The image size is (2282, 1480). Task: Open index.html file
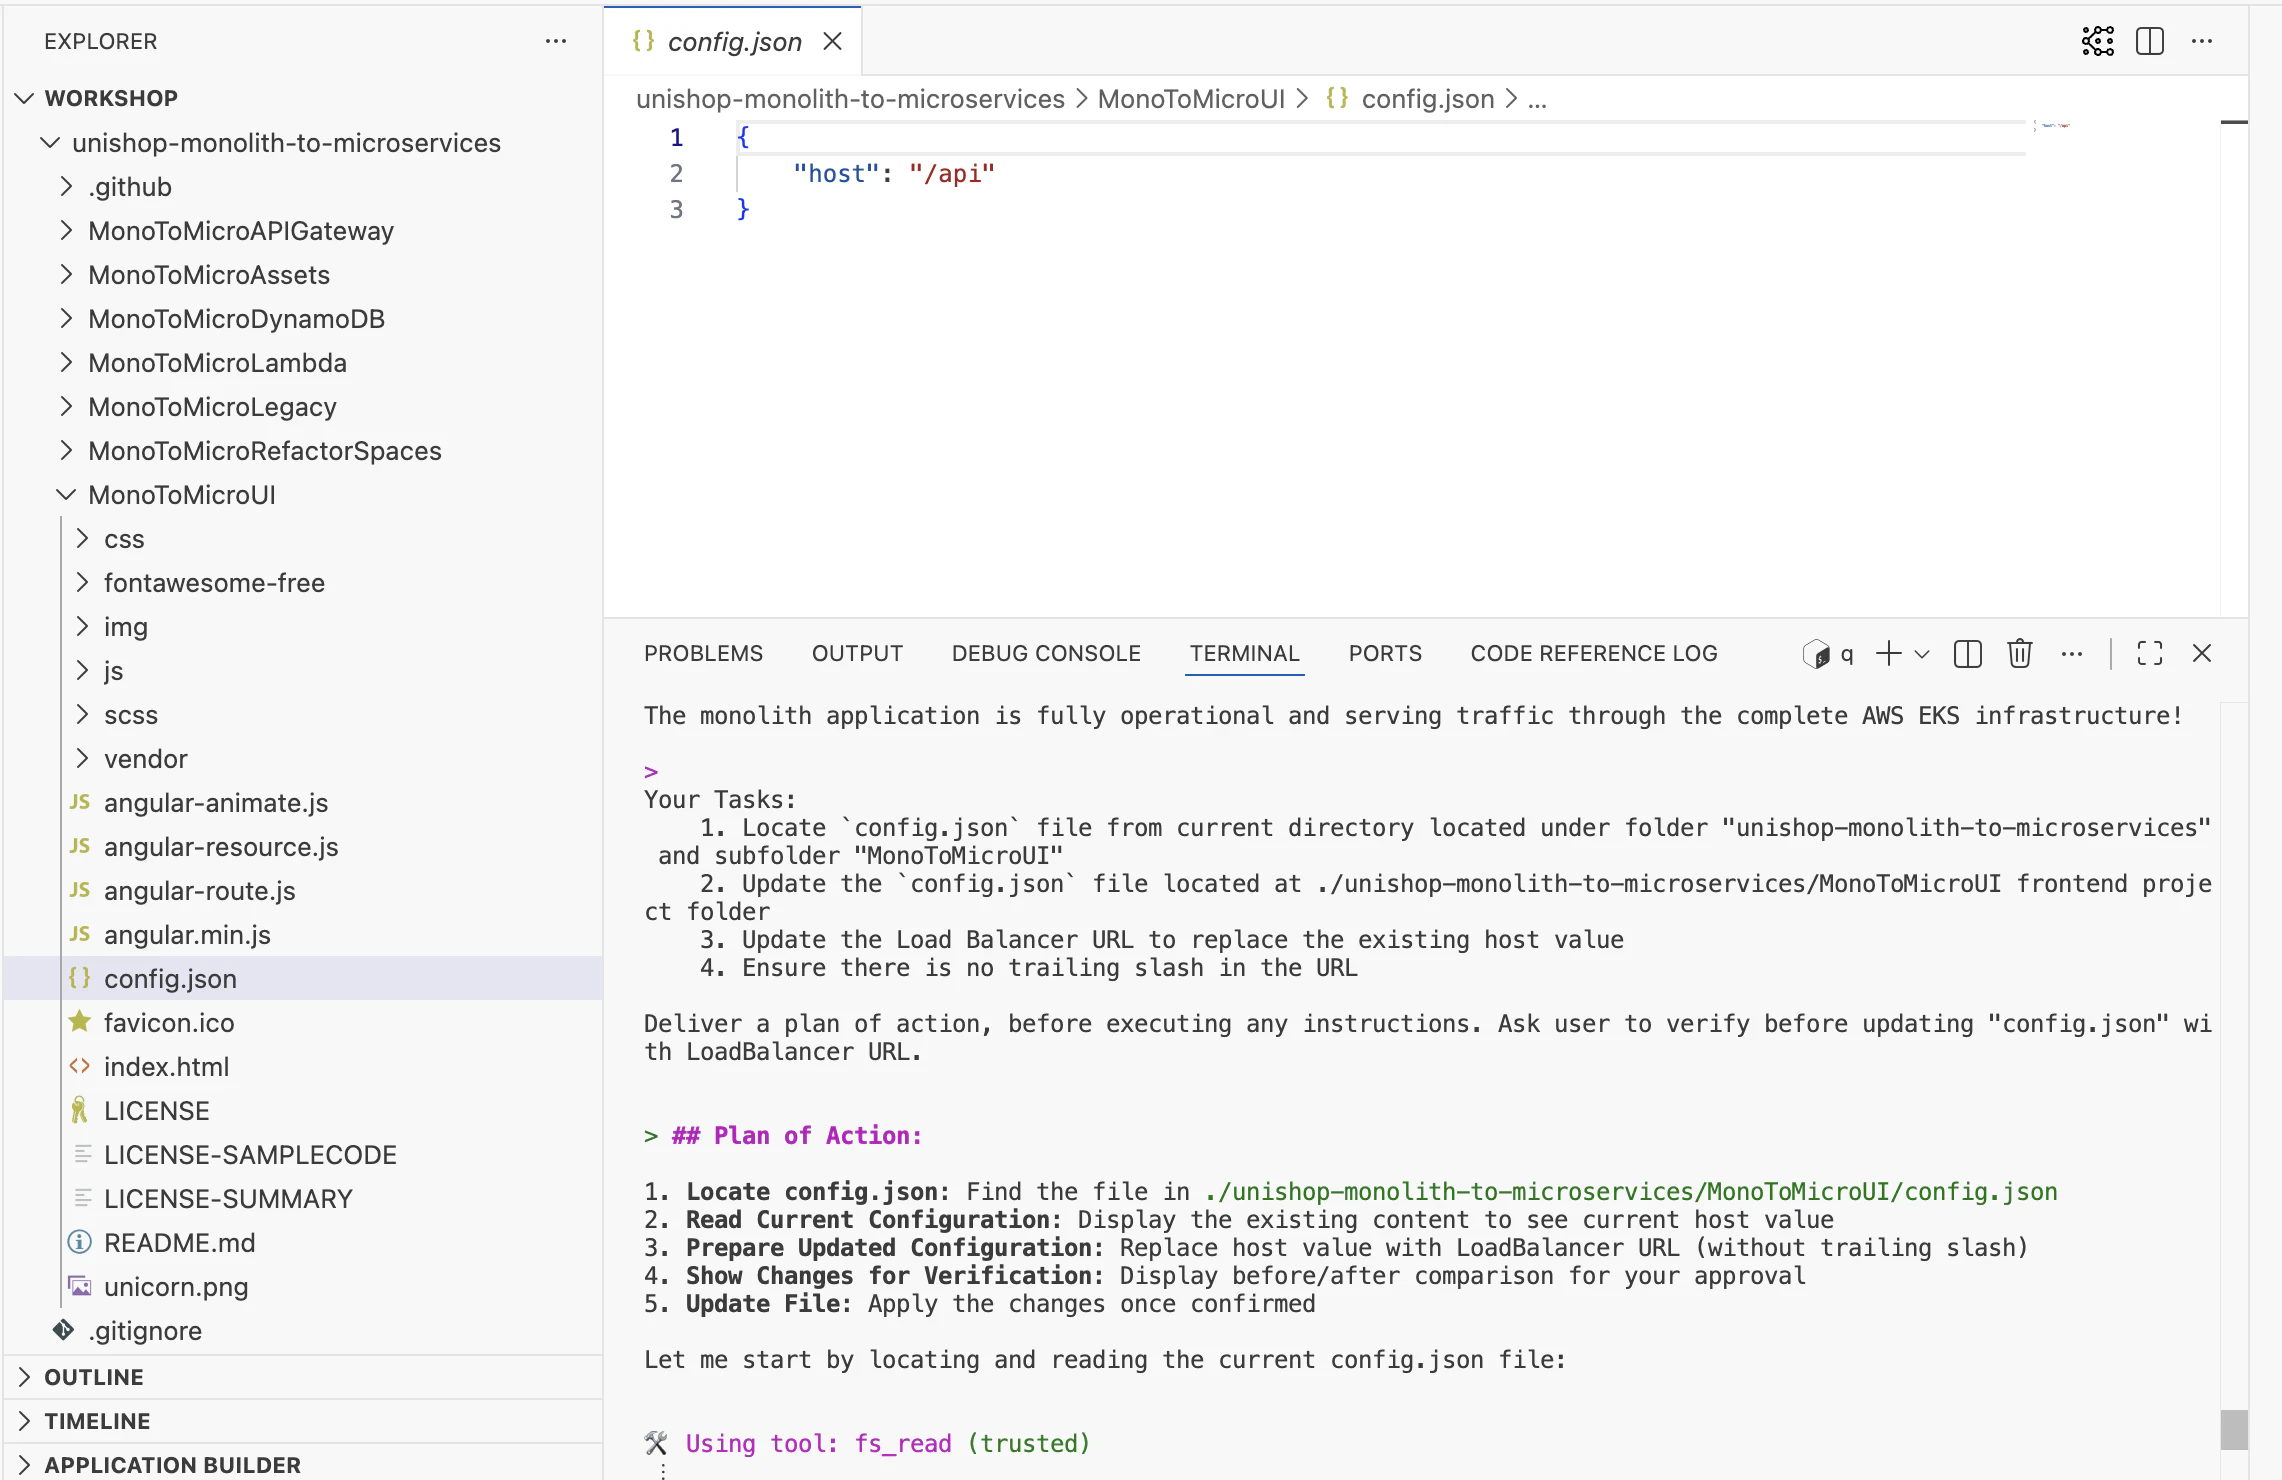(x=303, y=1067)
